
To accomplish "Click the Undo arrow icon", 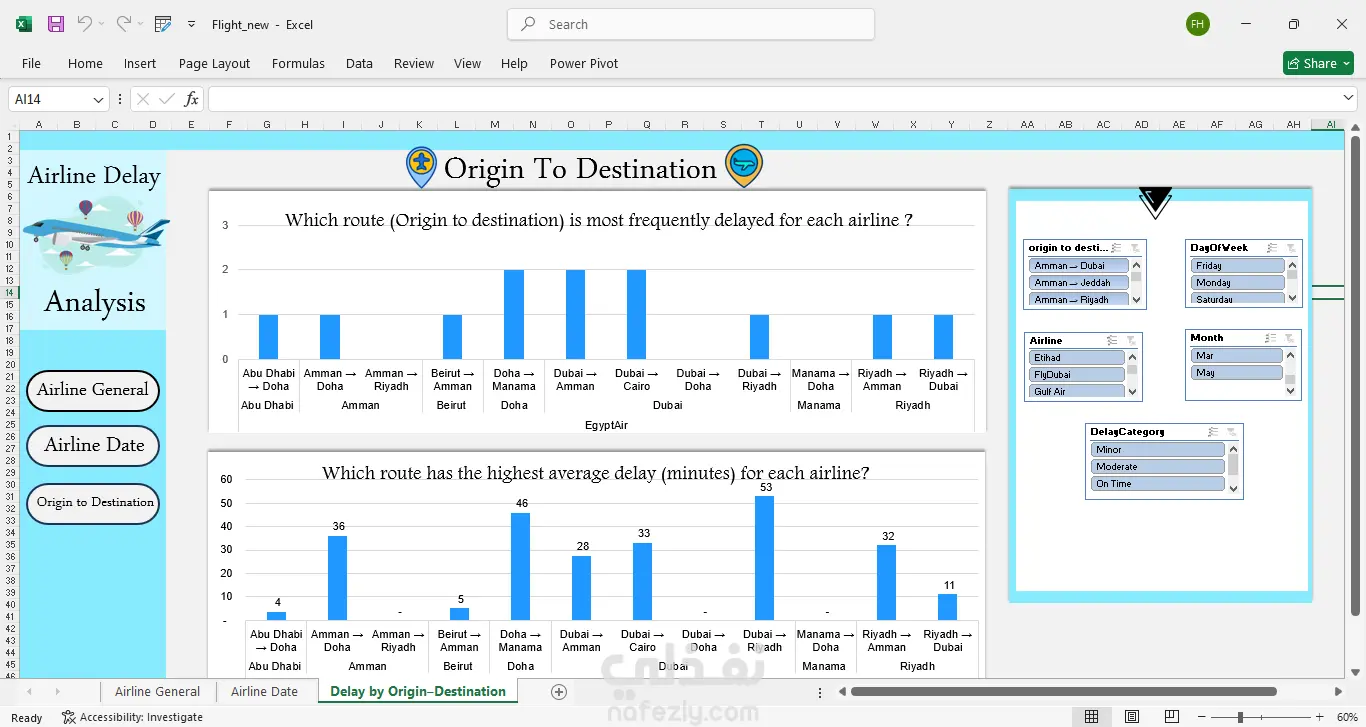I will coord(85,24).
